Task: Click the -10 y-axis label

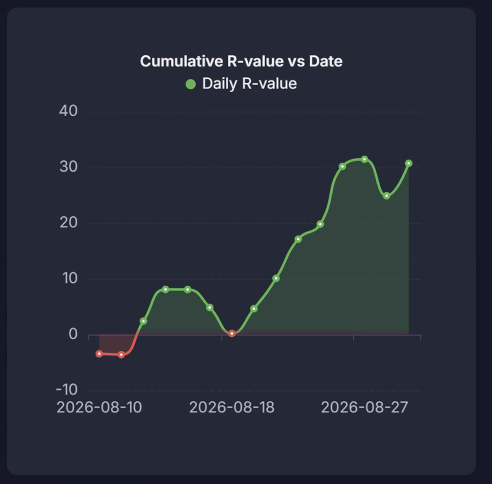Action: (x=67, y=389)
